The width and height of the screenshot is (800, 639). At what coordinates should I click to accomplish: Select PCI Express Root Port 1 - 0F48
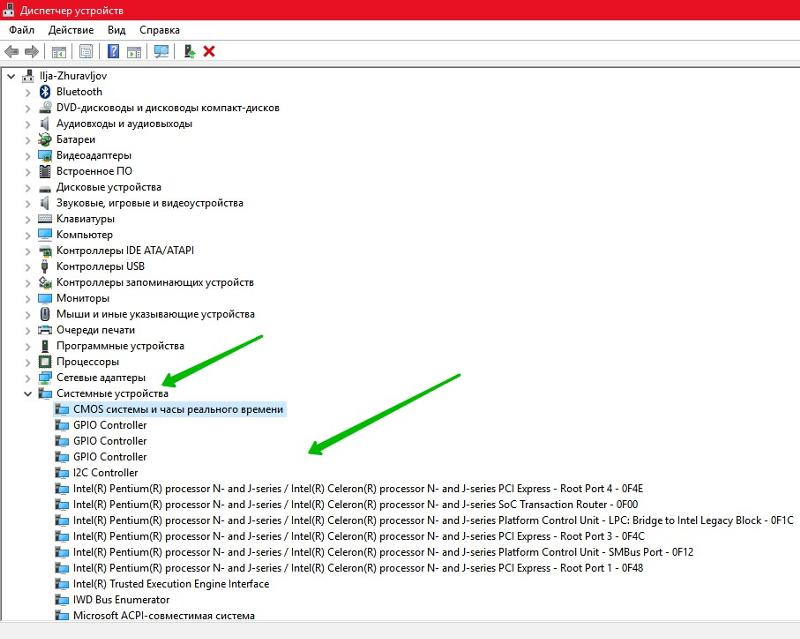click(x=358, y=568)
